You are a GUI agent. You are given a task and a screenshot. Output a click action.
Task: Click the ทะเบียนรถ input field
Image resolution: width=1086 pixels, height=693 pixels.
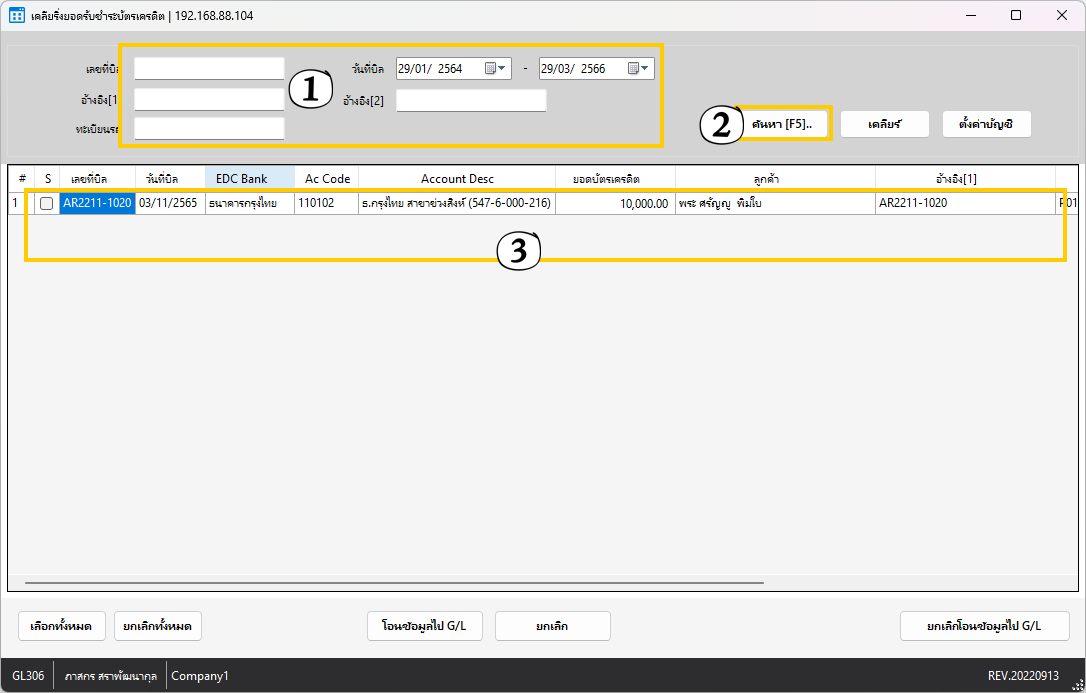[x=209, y=129]
